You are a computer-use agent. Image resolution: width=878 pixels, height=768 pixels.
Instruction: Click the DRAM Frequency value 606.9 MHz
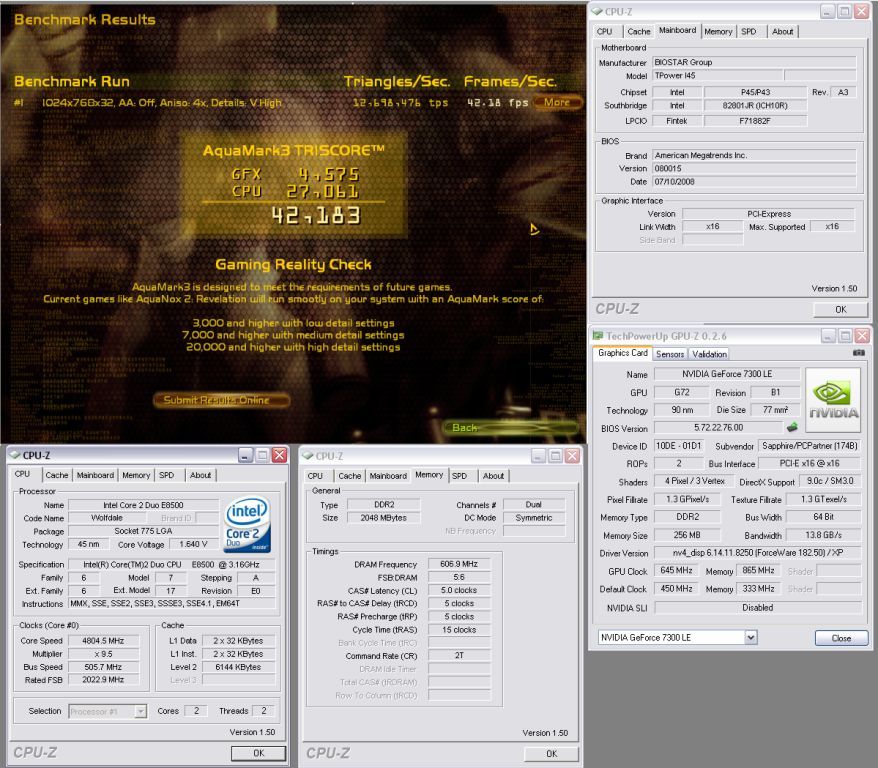(x=459, y=564)
